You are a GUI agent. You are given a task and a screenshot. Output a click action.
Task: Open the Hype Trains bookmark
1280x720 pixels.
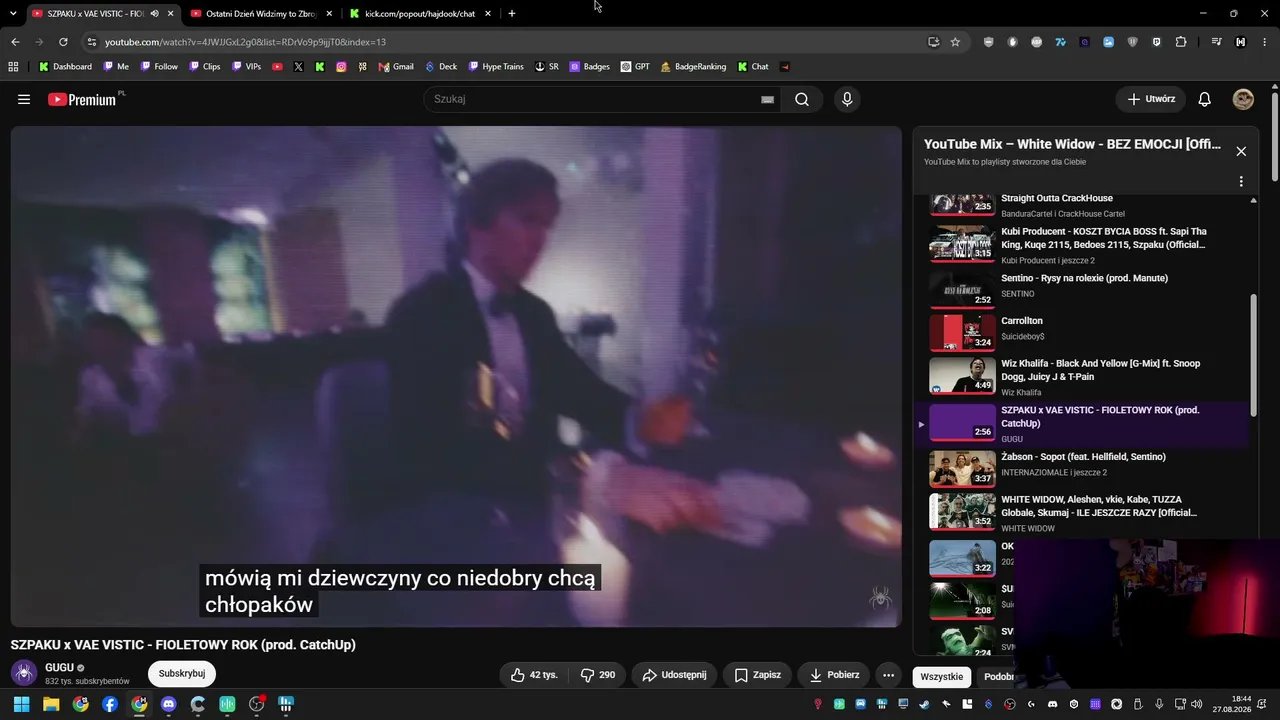(496, 67)
